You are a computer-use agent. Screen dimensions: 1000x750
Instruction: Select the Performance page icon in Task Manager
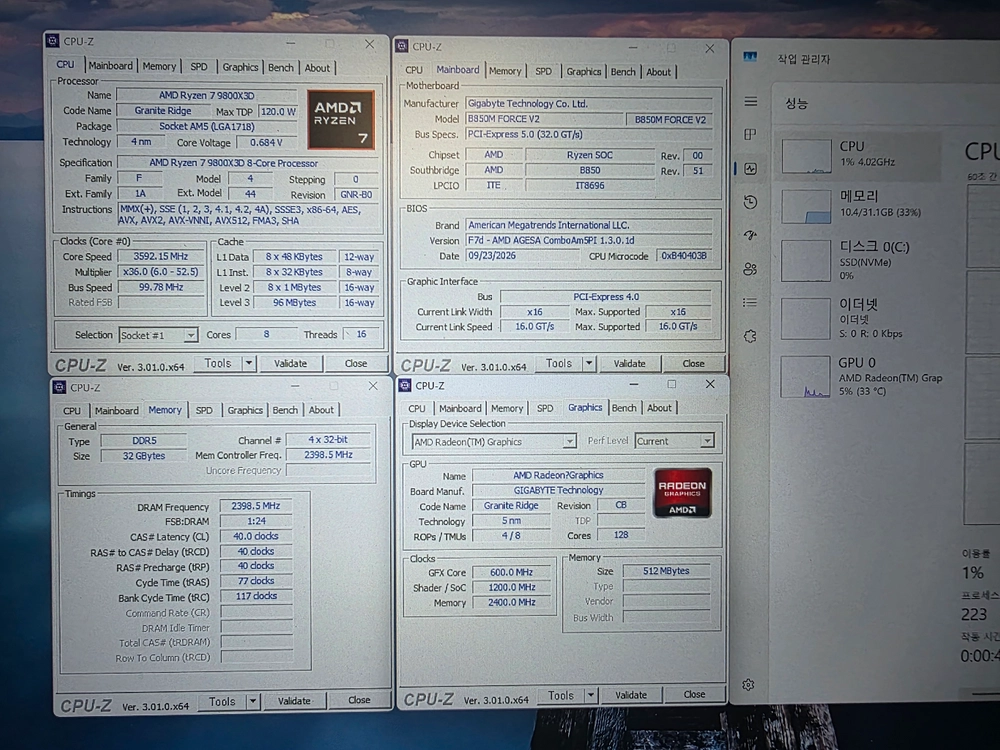pos(751,169)
